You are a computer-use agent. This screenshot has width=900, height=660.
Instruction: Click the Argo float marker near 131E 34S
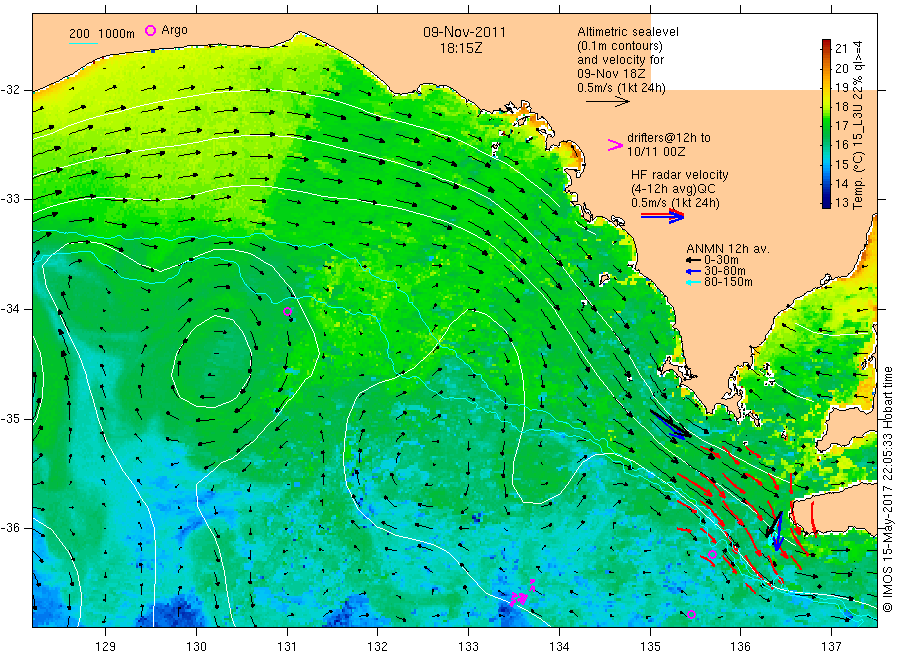pyautogui.click(x=288, y=312)
